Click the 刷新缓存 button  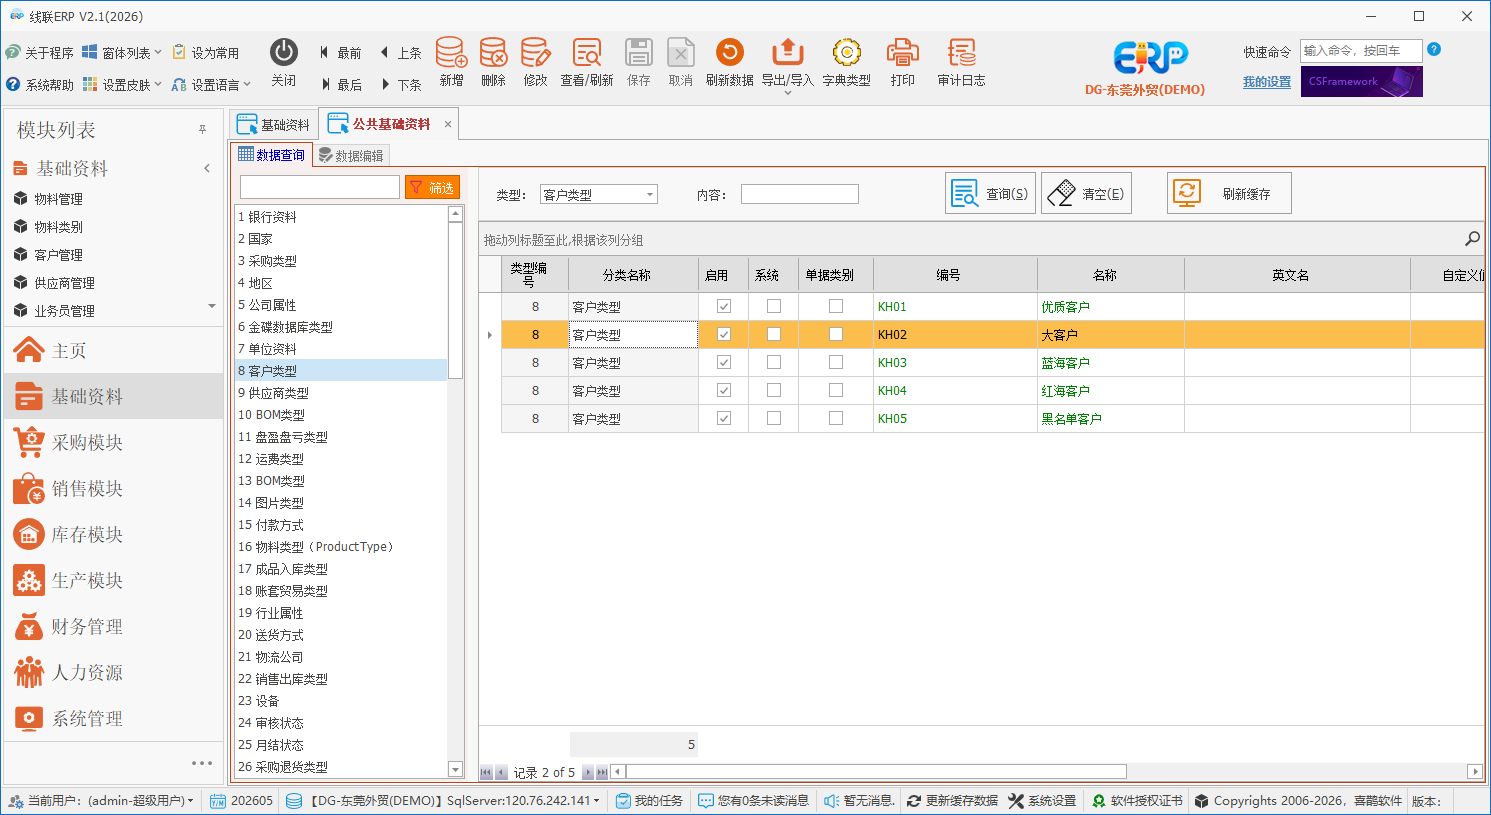pos(1229,193)
